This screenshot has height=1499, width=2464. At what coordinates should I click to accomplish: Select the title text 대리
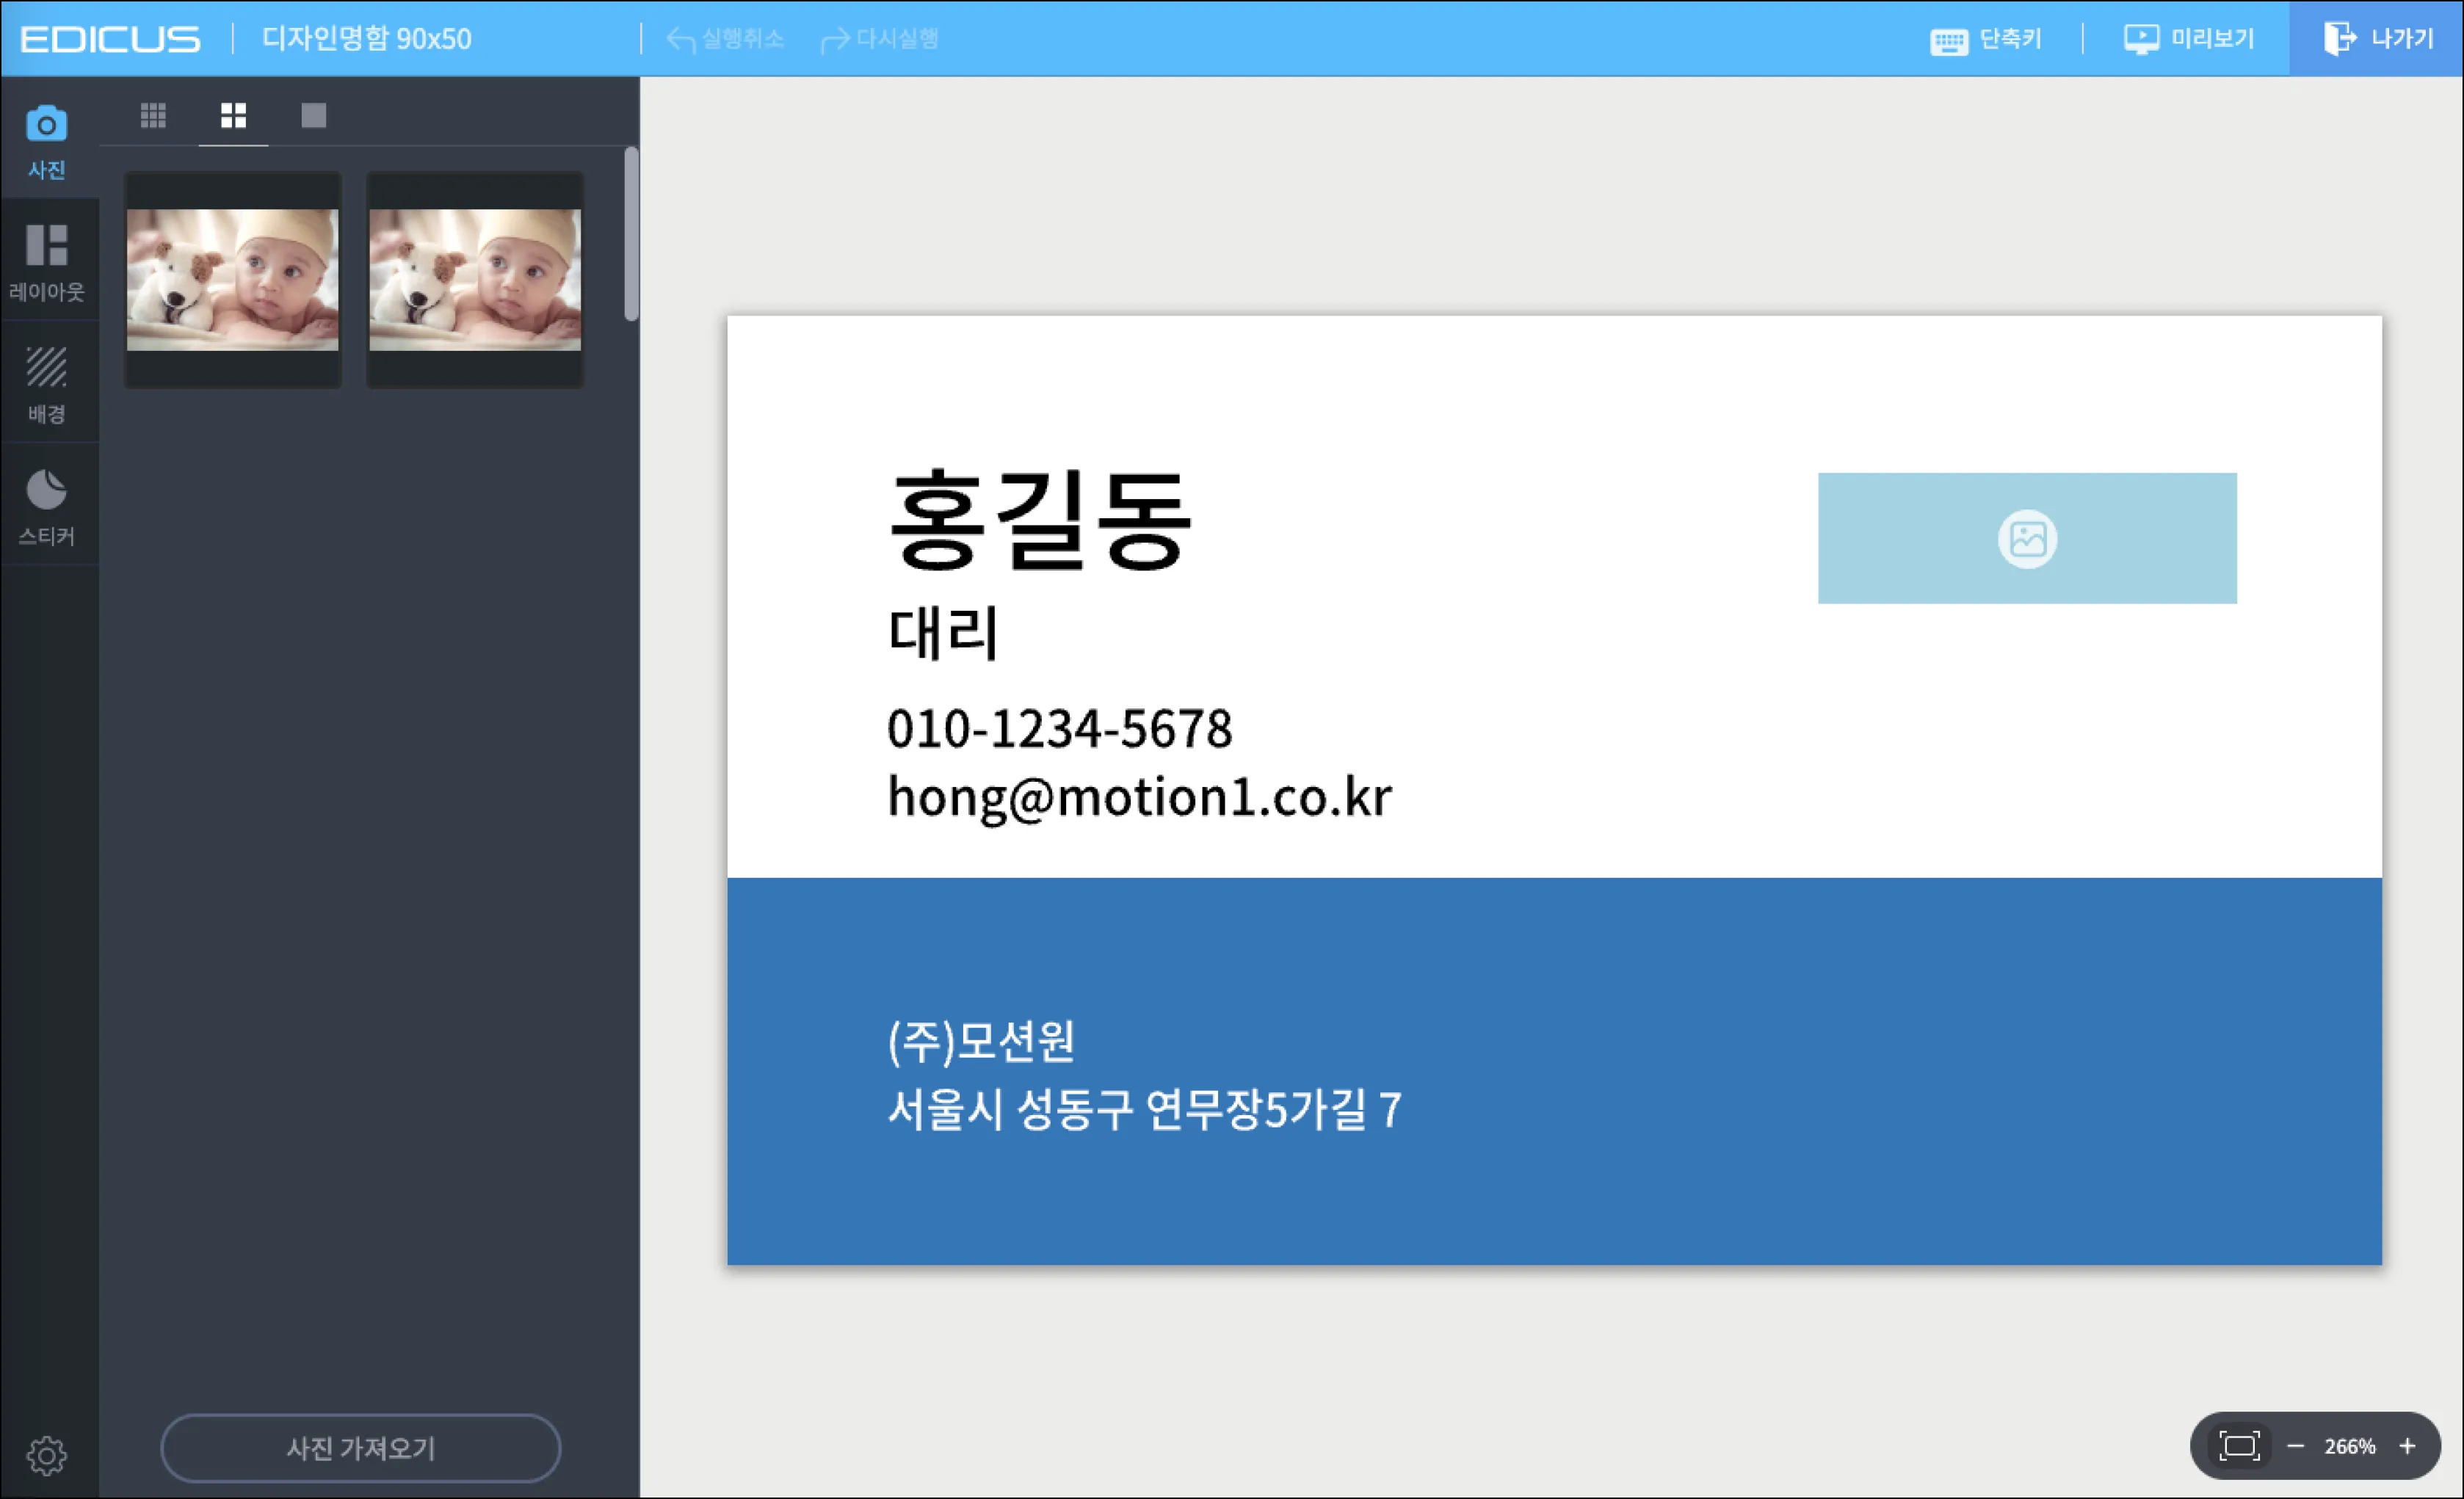943,632
